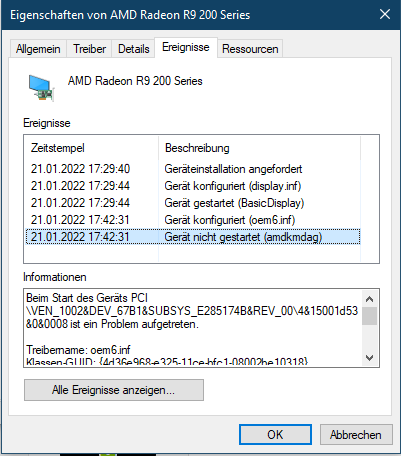This screenshot has width=401, height=456.
Task: Open the Treiber tab
Action: (89, 49)
